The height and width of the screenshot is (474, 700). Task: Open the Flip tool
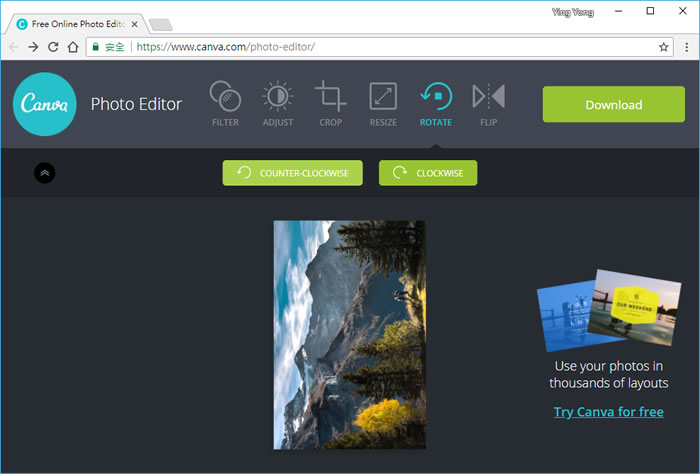(x=488, y=104)
